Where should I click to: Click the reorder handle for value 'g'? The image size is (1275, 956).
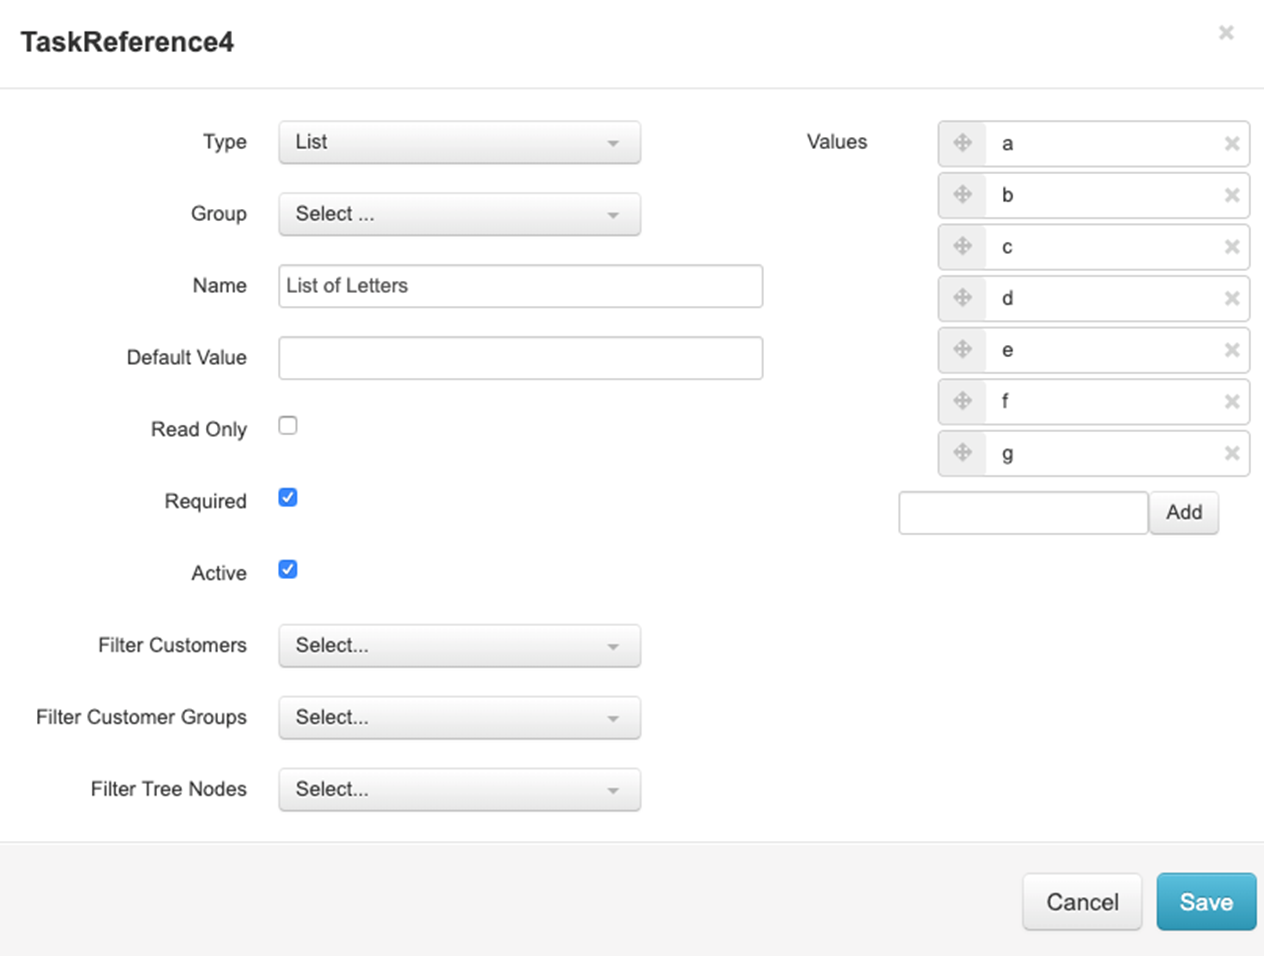962,453
